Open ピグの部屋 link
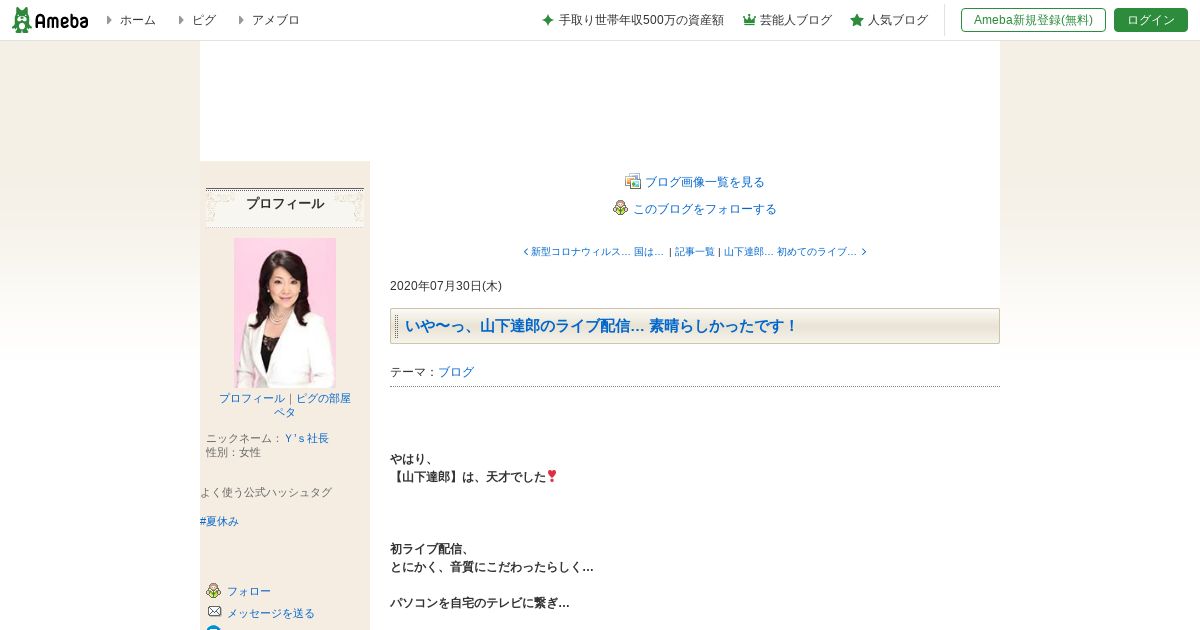Screen dimensions: 1200x630 click(x=323, y=398)
